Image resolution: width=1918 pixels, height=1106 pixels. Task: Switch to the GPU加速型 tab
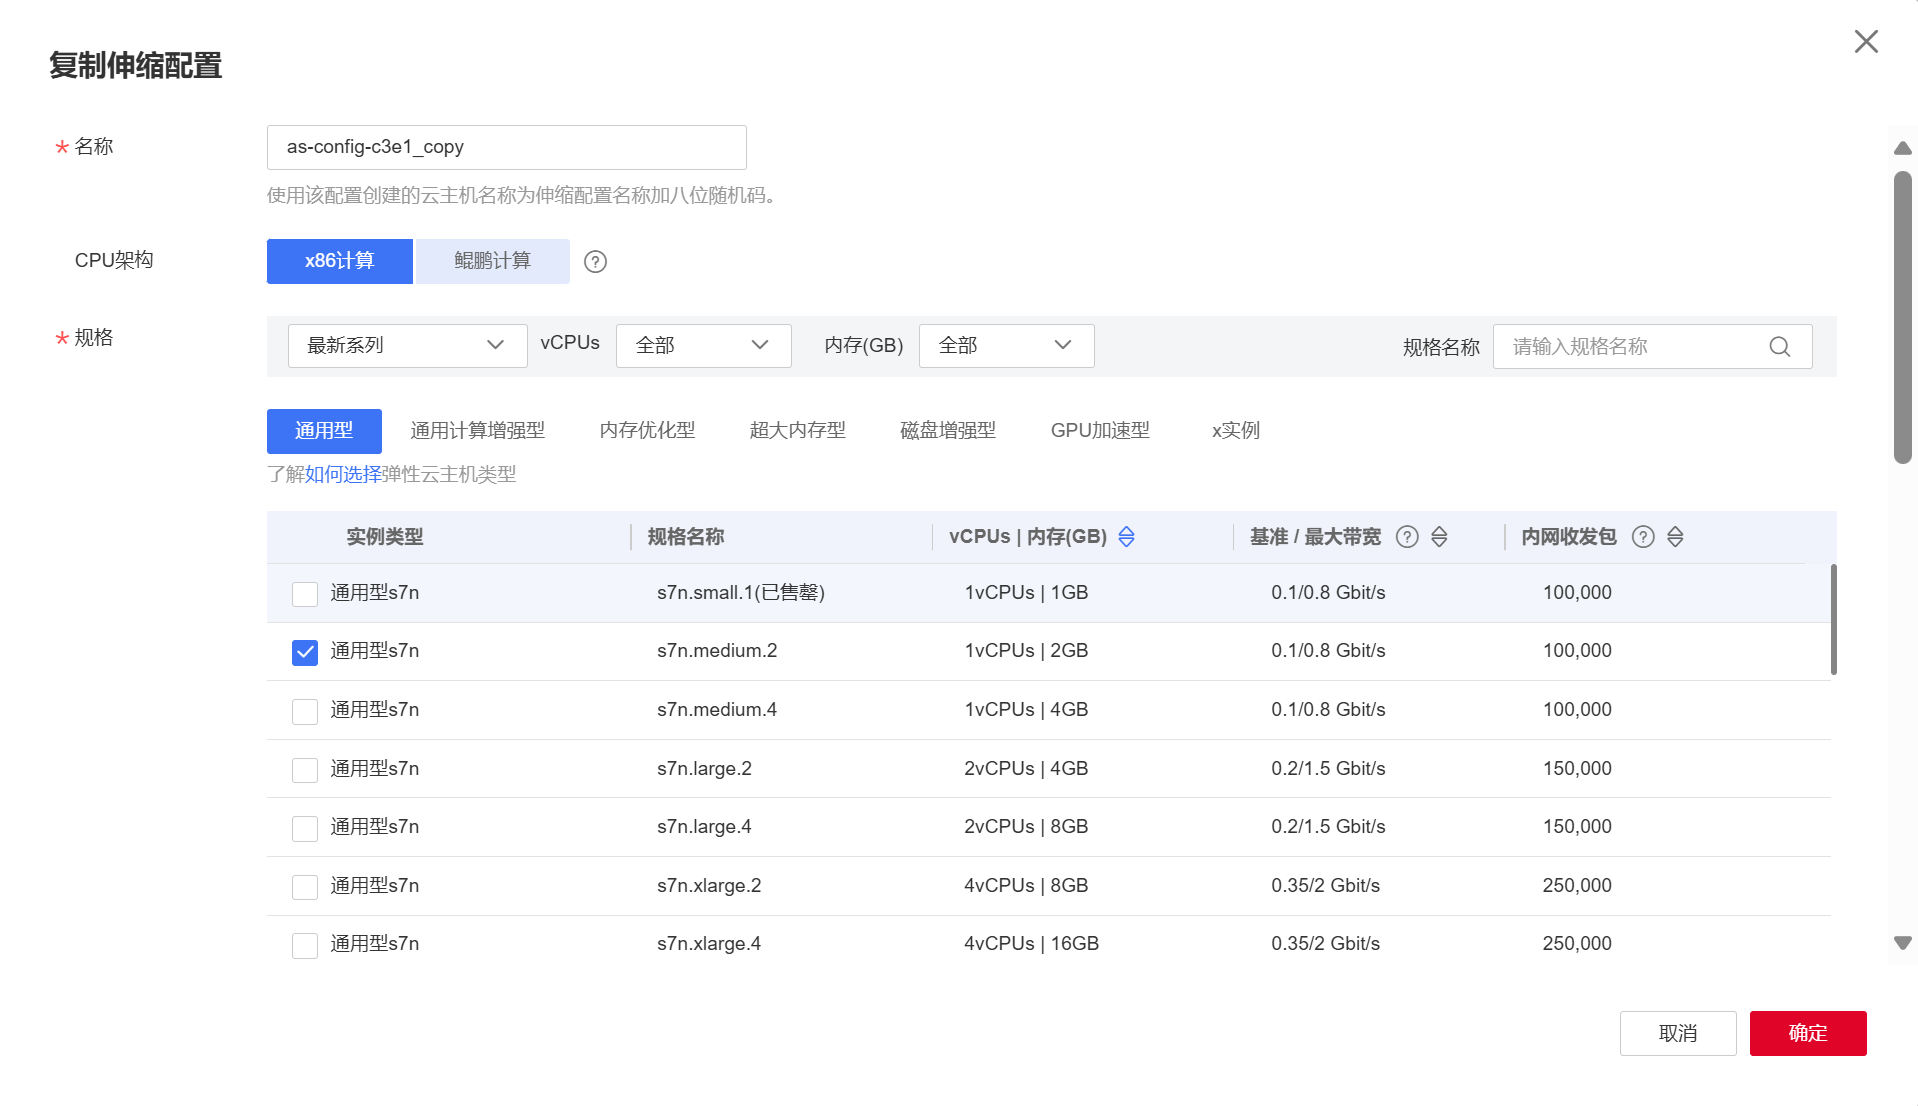point(1100,430)
